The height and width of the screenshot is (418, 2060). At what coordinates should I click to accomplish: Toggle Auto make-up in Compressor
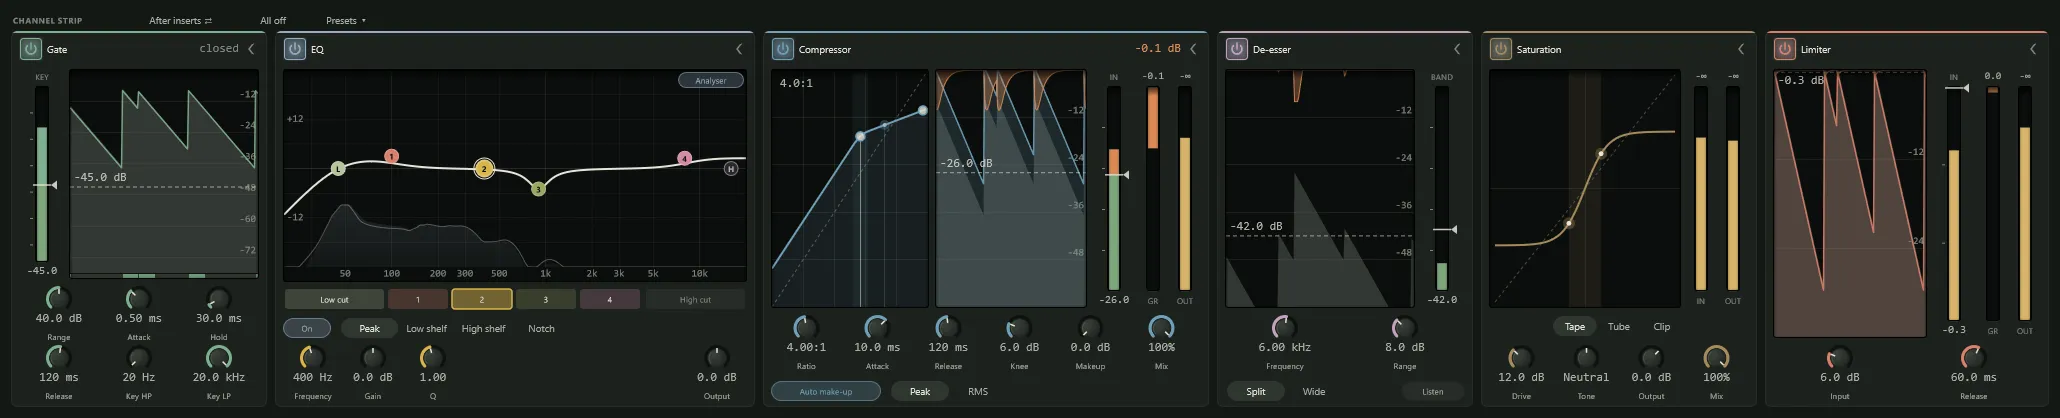[826, 391]
